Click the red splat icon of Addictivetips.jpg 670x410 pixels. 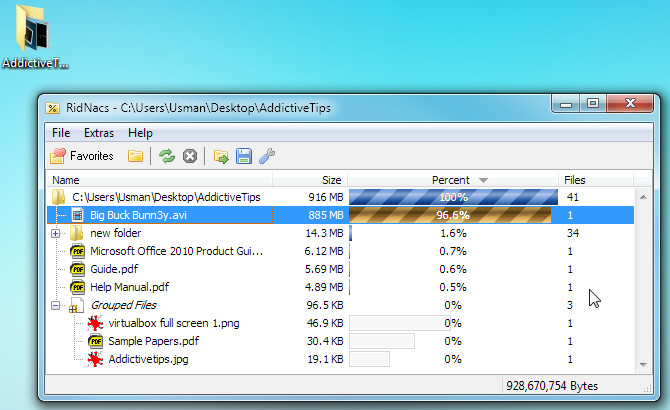pos(95,359)
